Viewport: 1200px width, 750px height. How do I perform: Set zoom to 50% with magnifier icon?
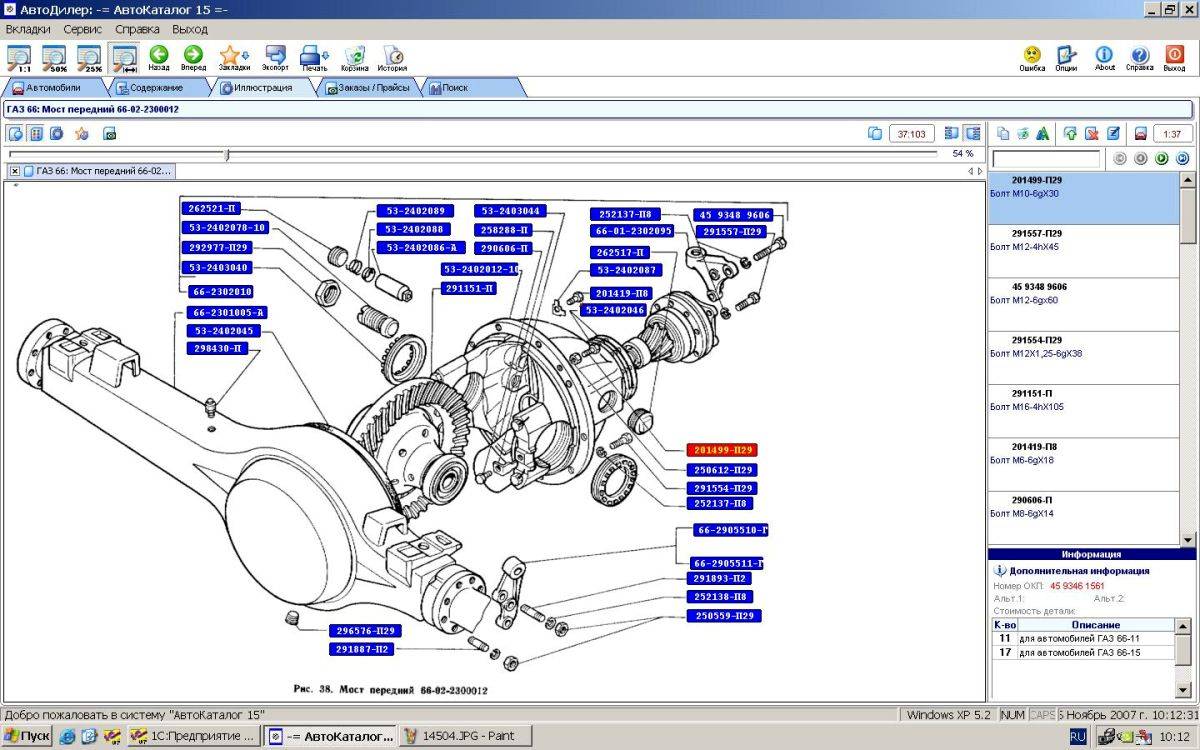(x=54, y=58)
